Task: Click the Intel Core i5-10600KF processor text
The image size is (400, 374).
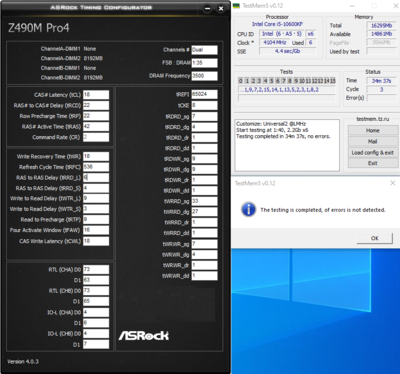Action: click(x=277, y=24)
